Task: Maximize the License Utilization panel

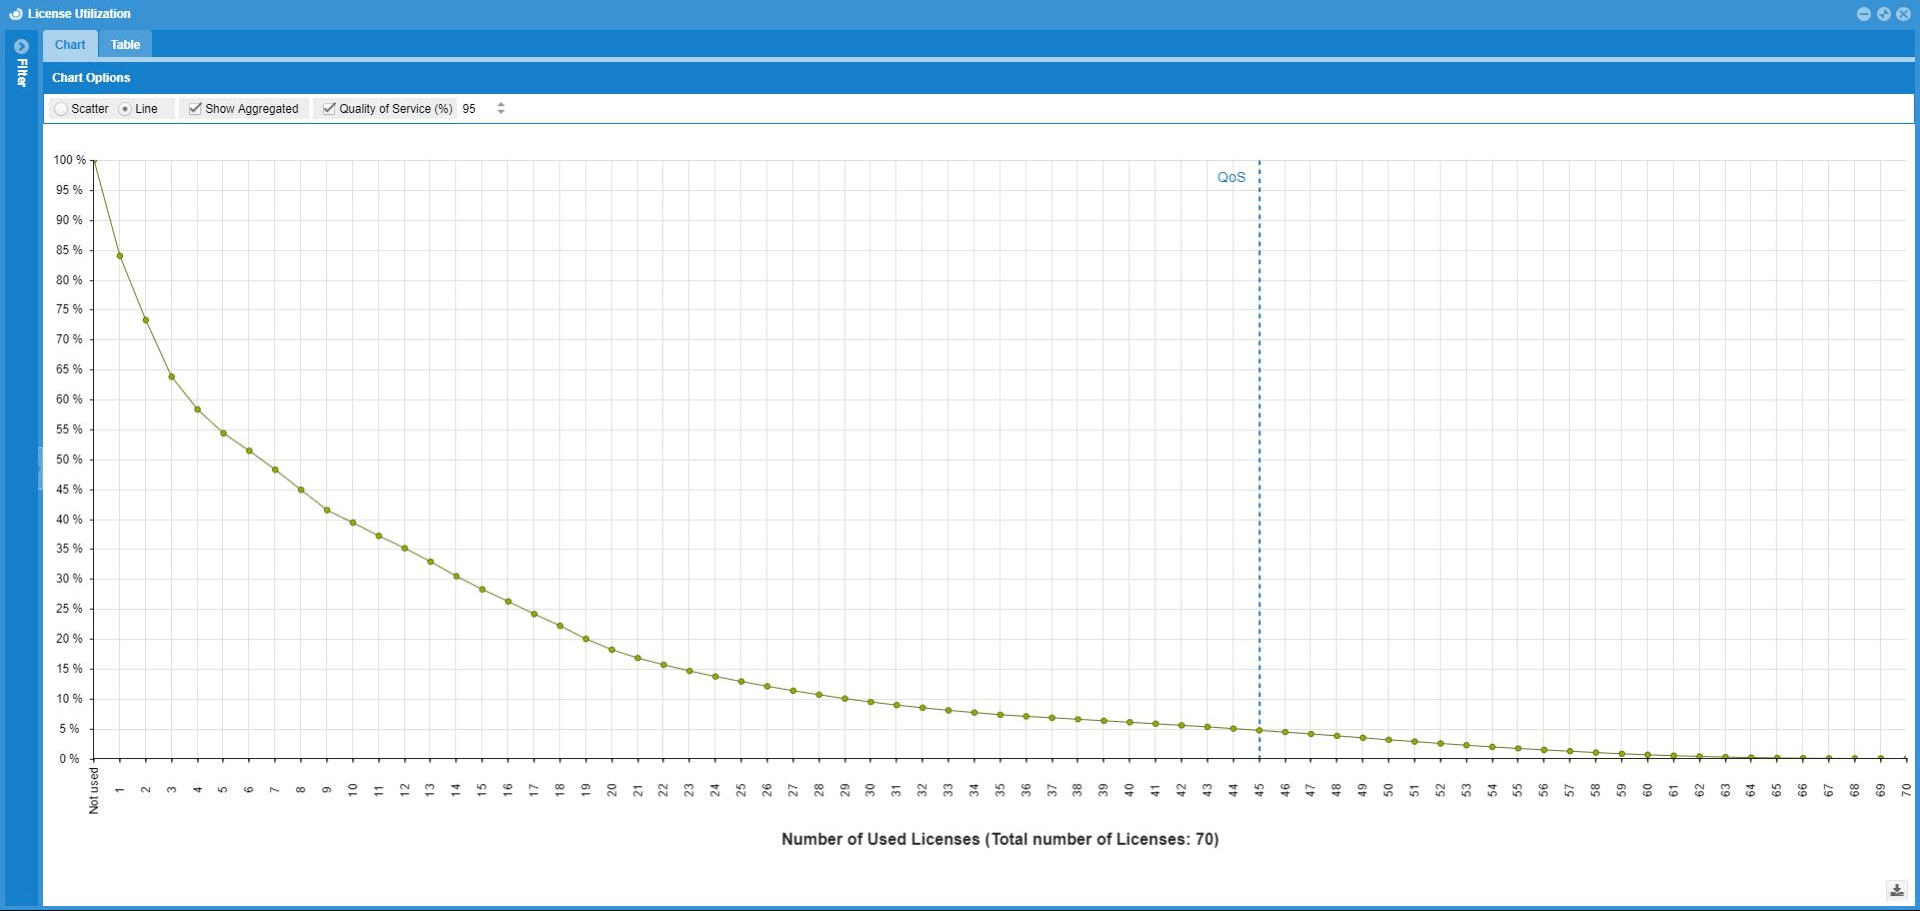Action: click(x=1883, y=14)
